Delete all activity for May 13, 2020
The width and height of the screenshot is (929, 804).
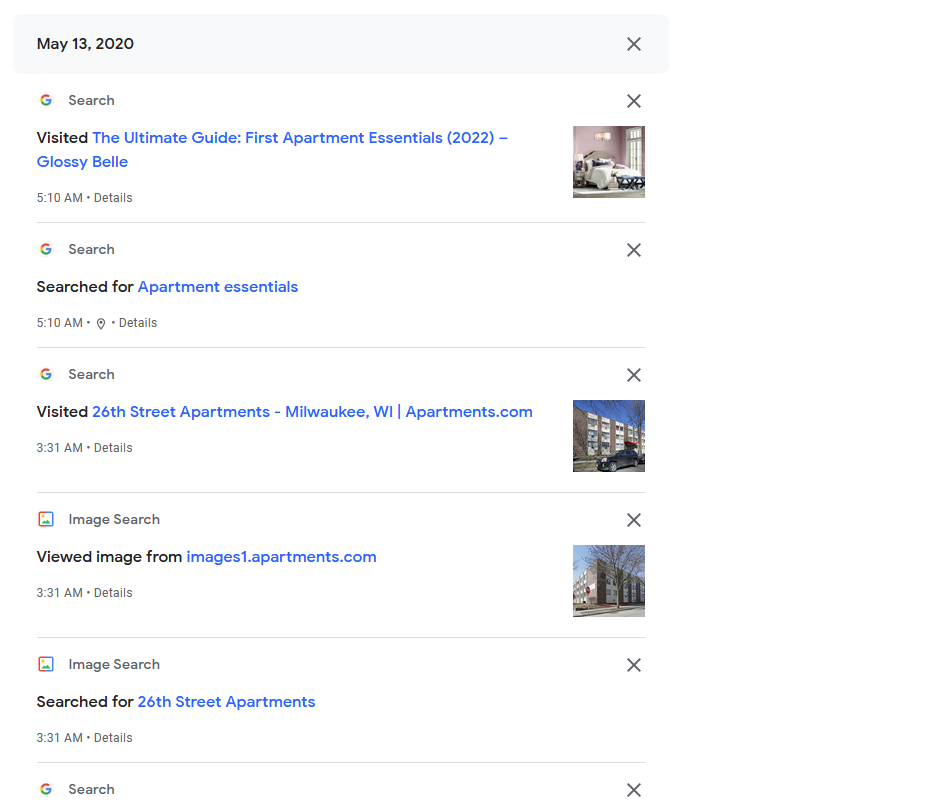click(633, 44)
